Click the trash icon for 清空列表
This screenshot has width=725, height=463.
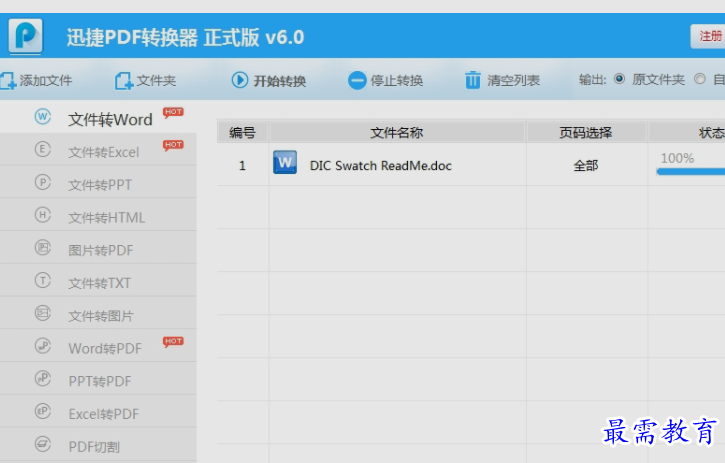tap(473, 80)
